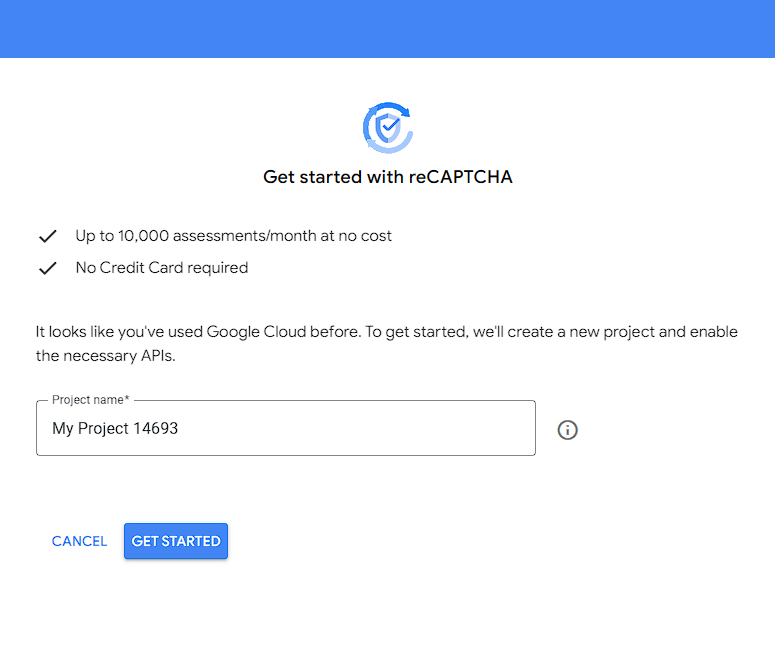This screenshot has width=775, height=666.
Task: Click the GET STARTED button
Action: click(x=176, y=541)
